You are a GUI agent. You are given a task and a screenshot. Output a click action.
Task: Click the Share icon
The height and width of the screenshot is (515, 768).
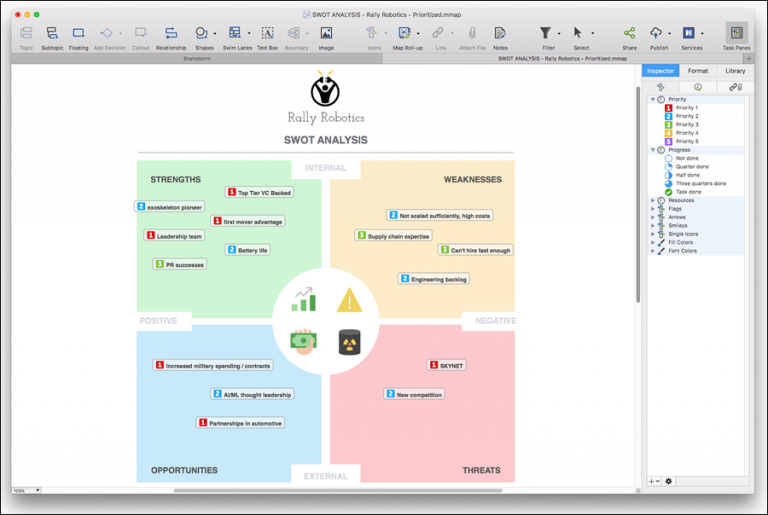coord(629,33)
